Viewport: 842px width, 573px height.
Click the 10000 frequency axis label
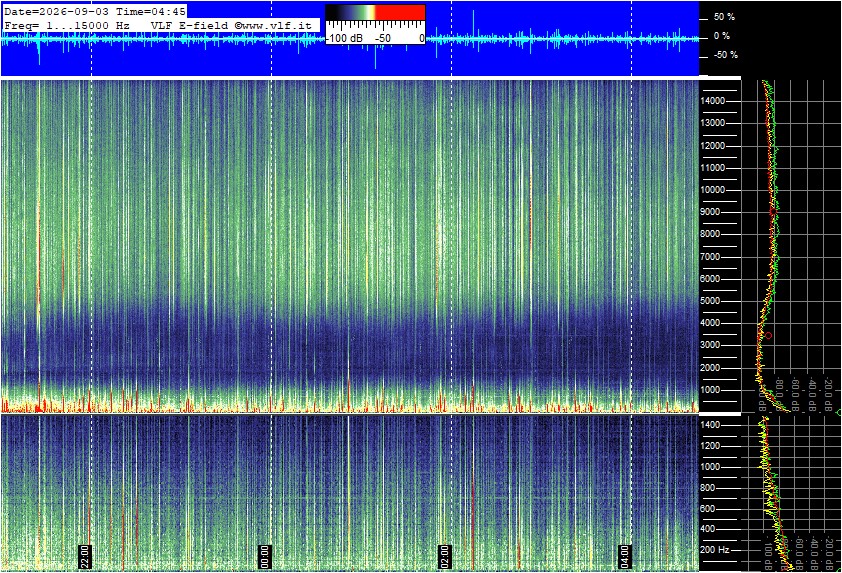713,190
